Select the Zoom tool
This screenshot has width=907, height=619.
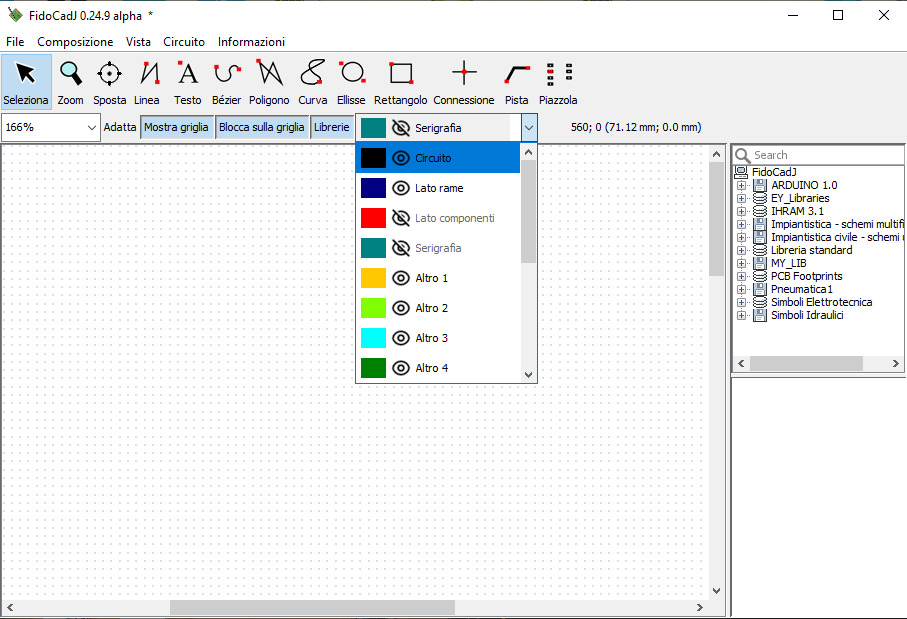click(70, 82)
